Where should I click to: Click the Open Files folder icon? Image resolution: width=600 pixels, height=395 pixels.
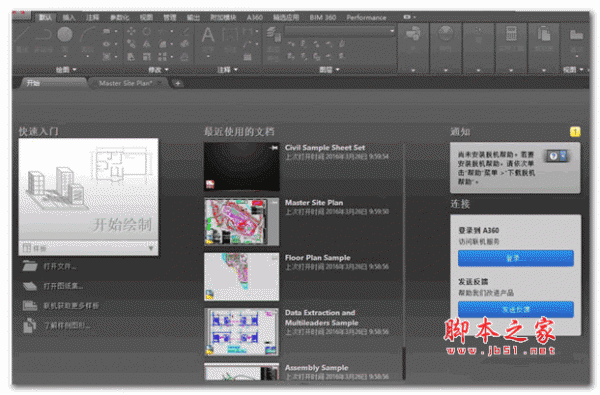click(x=29, y=266)
